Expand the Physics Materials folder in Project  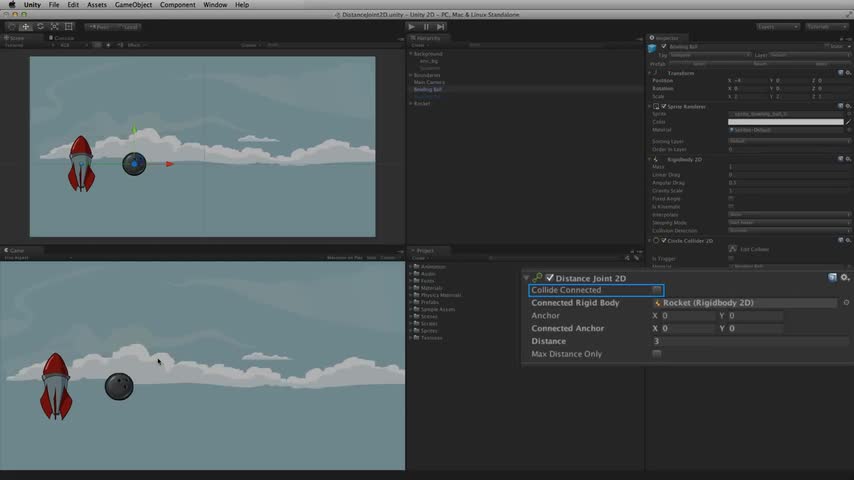[x=411, y=295]
